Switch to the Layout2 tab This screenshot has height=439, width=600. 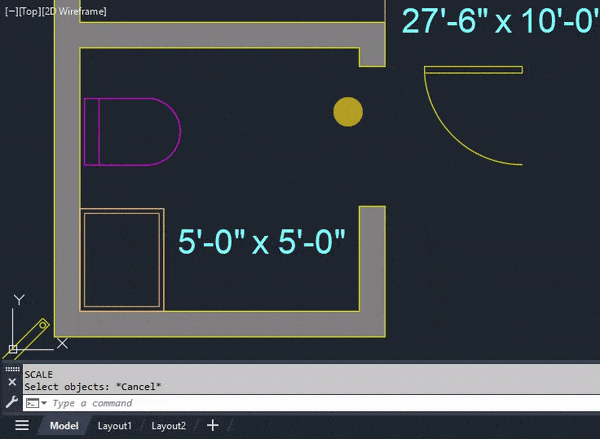pos(168,426)
